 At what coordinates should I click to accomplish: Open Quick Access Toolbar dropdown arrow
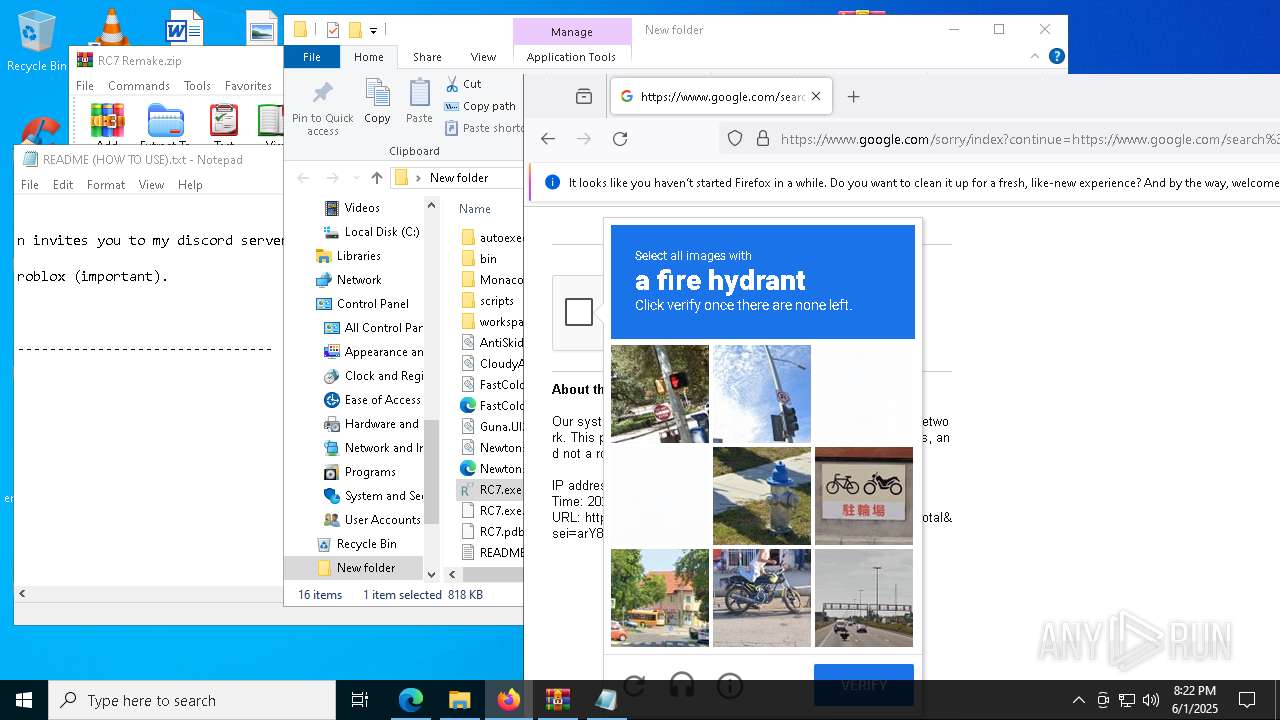click(373, 30)
